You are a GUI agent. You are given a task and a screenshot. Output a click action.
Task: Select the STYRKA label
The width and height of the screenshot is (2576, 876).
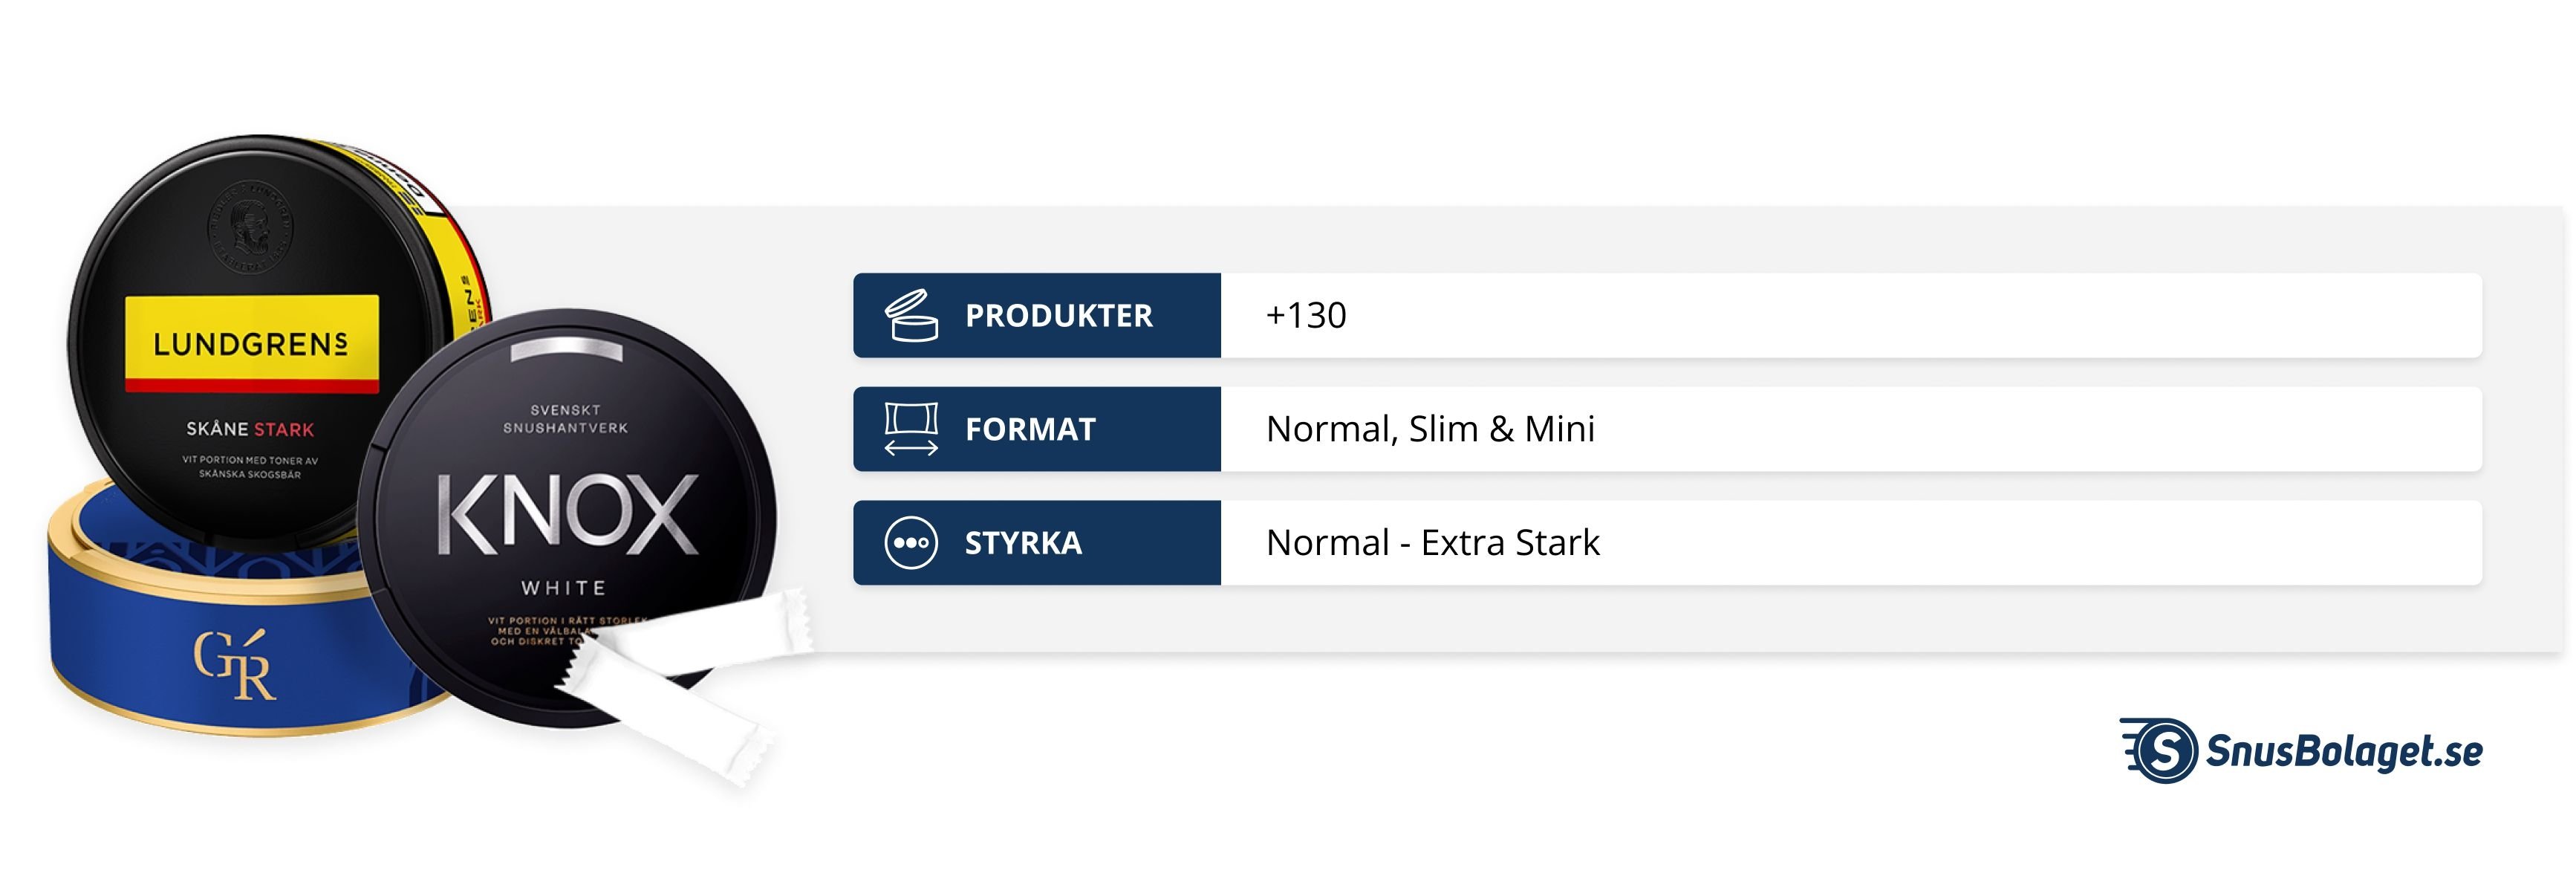pyautogui.click(x=1023, y=543)
